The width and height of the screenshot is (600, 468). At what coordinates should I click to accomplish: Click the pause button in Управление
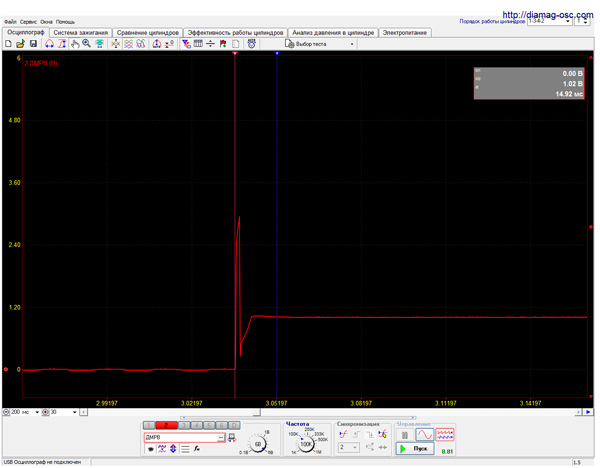click(404, 435)
